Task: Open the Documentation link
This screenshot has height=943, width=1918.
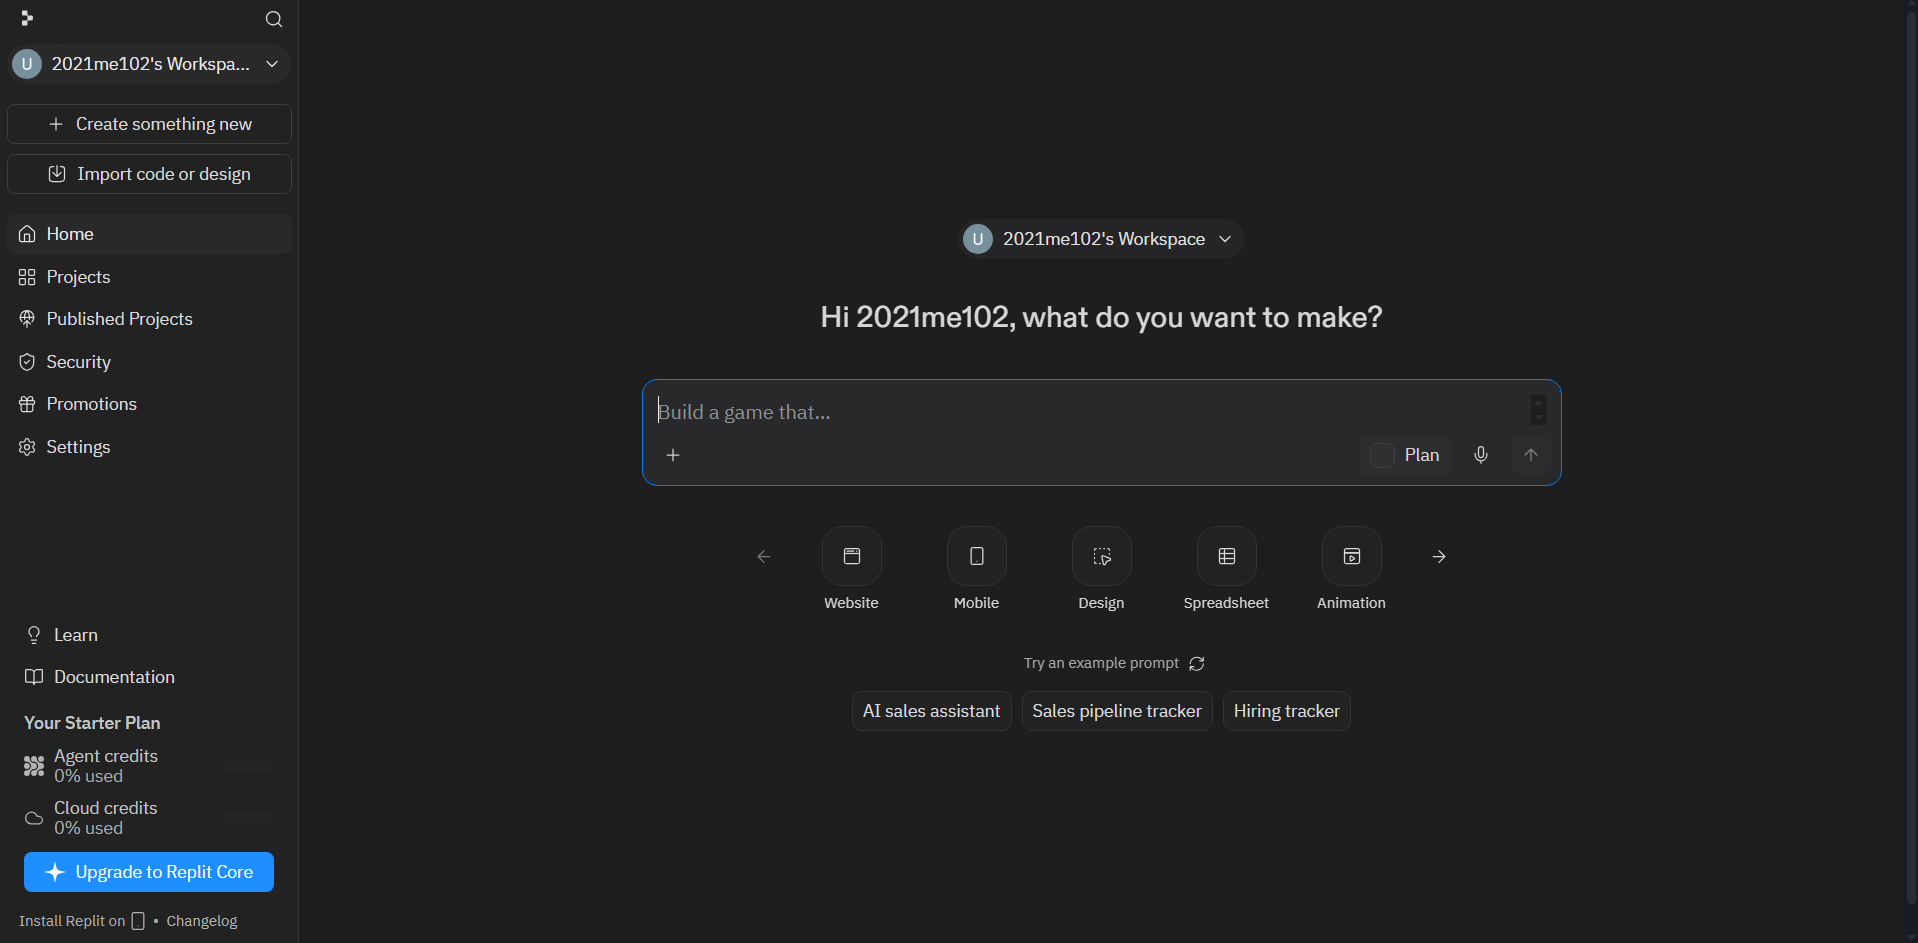Action: coord(100,677)
